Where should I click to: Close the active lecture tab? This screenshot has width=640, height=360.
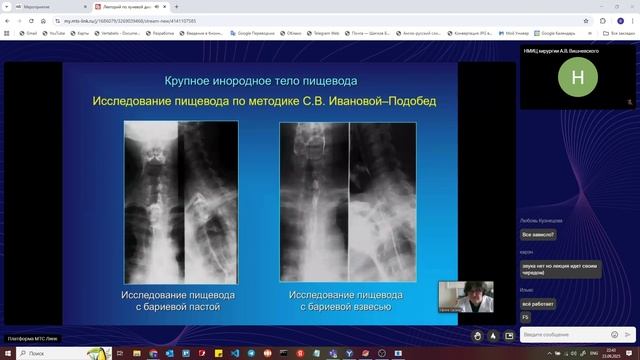pos(164,7)
